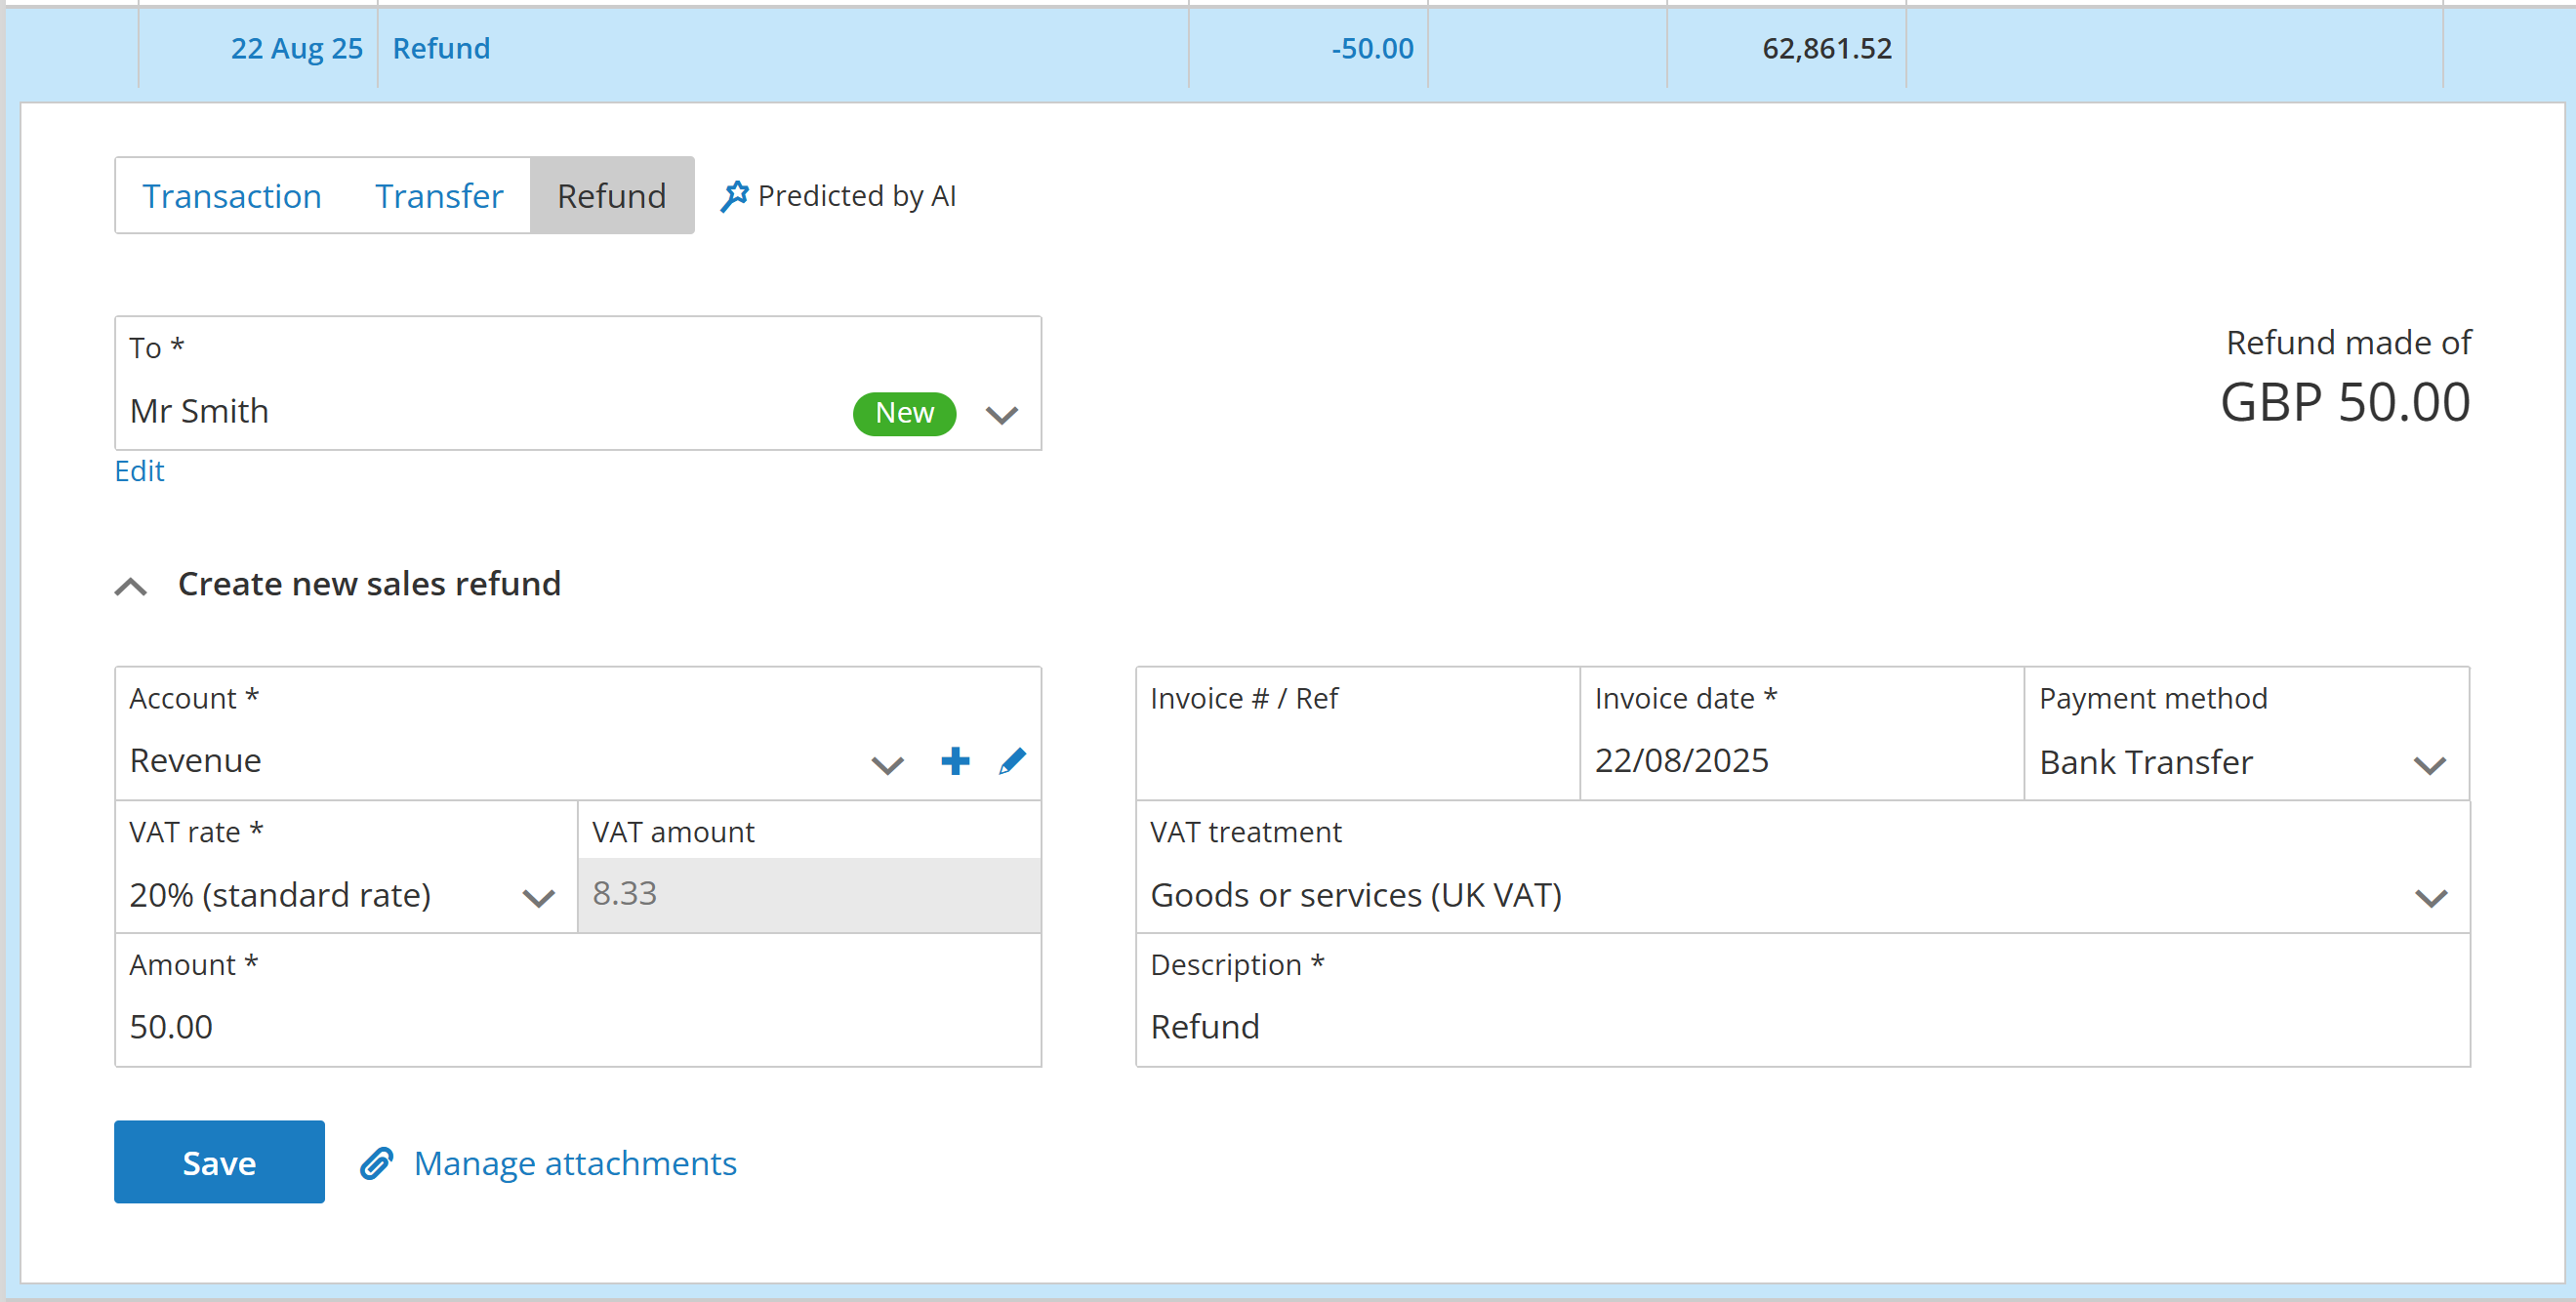The height and width of the screenshot is (1302, 2576).
Task: Click the 22 Aug 25 date link
Action: (297, 48)
